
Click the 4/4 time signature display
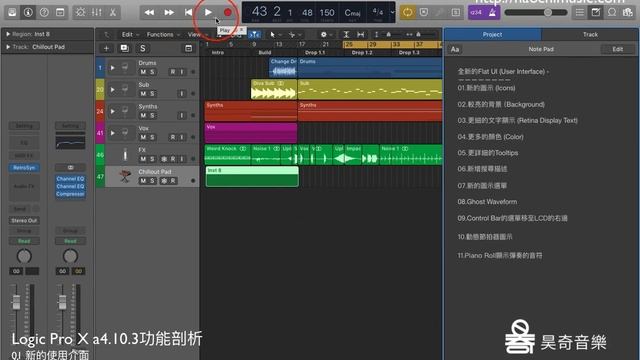378,12
